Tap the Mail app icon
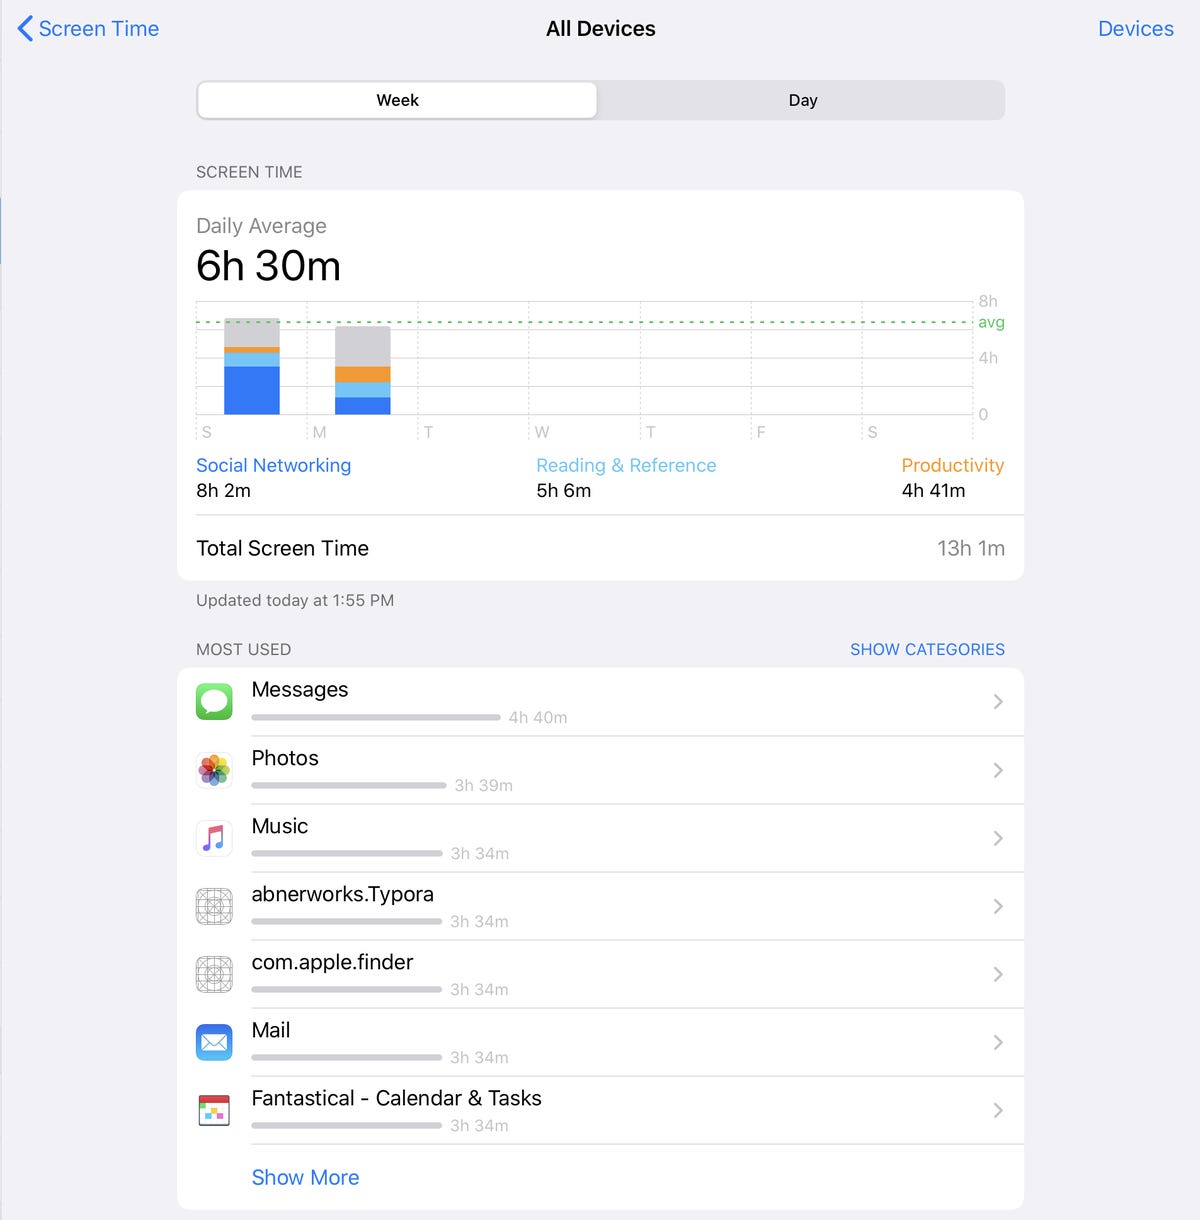The width and height of the screenshot is (1200, 1220). pyautogui.click(x=214, y=1041)
